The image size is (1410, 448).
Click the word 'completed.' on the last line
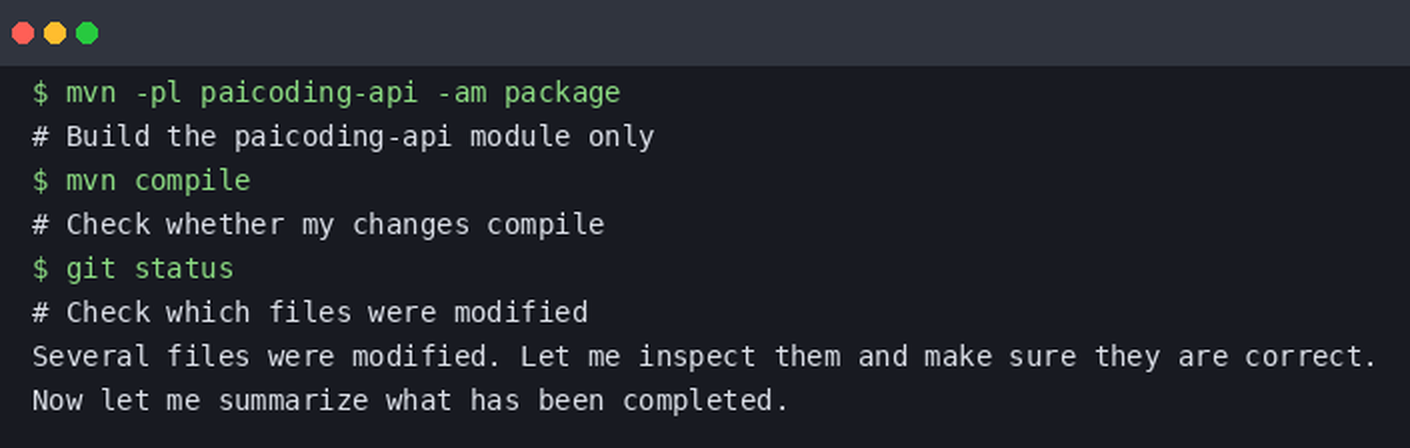[705, 402]
